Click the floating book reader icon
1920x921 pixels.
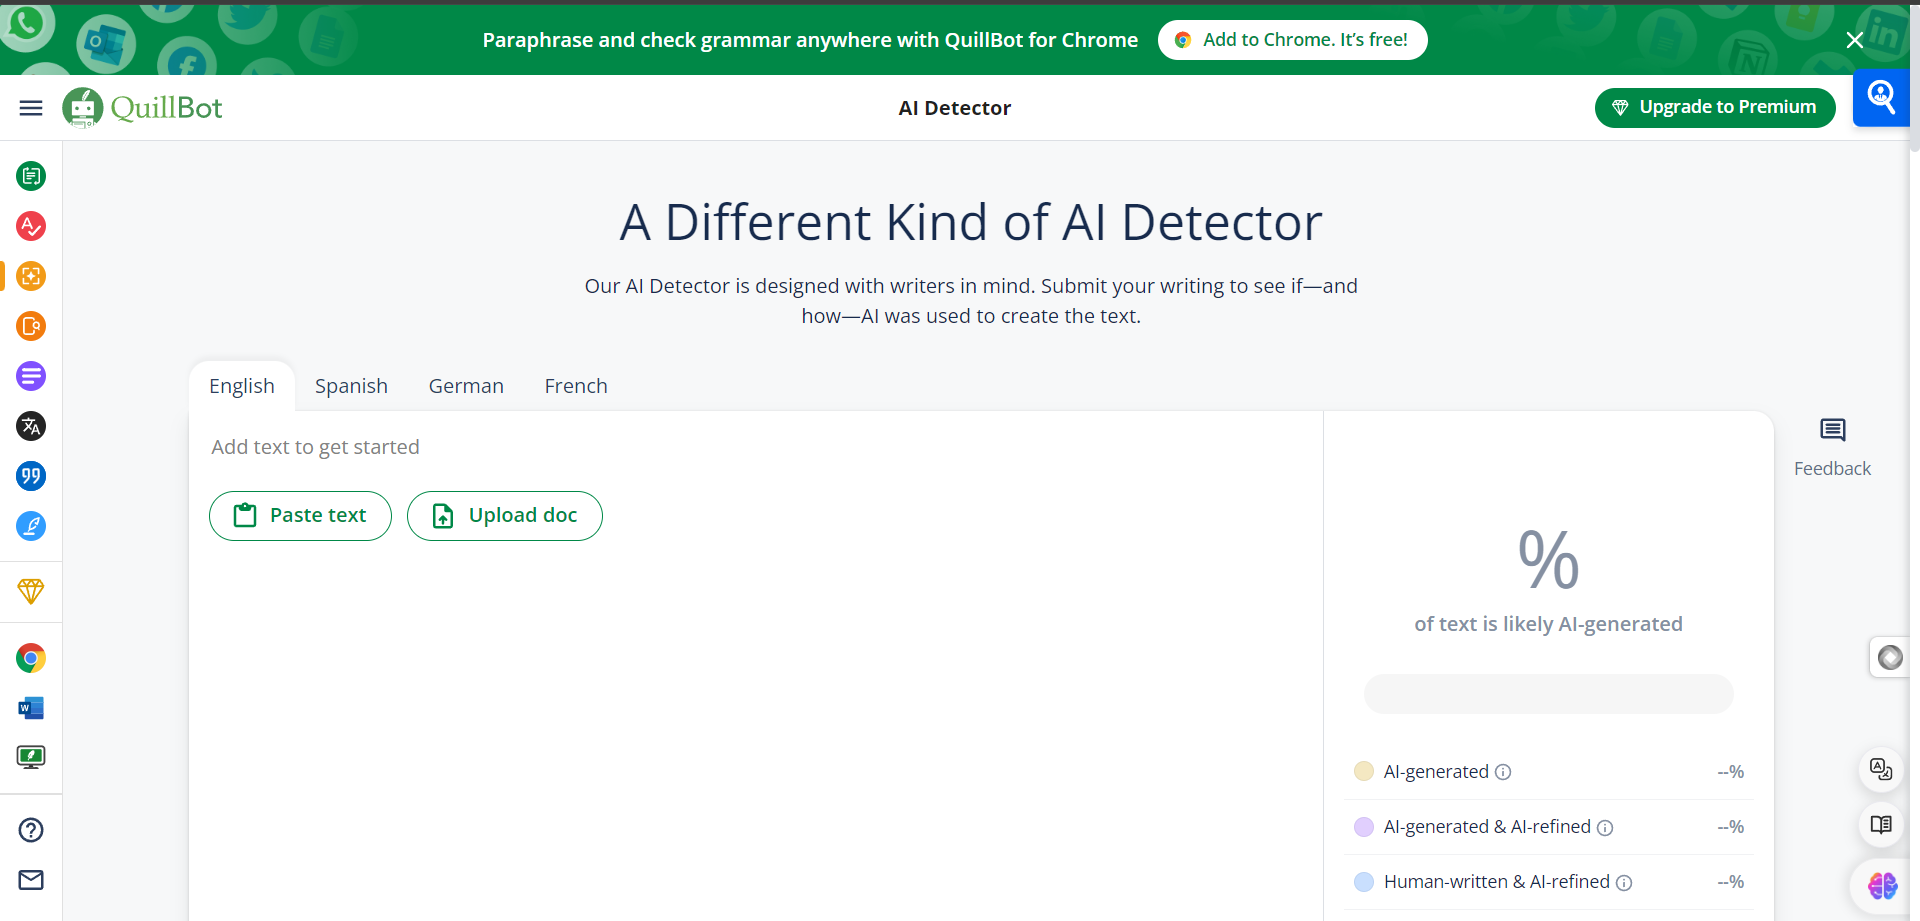pyautogui.click(x=1881, y=825)
